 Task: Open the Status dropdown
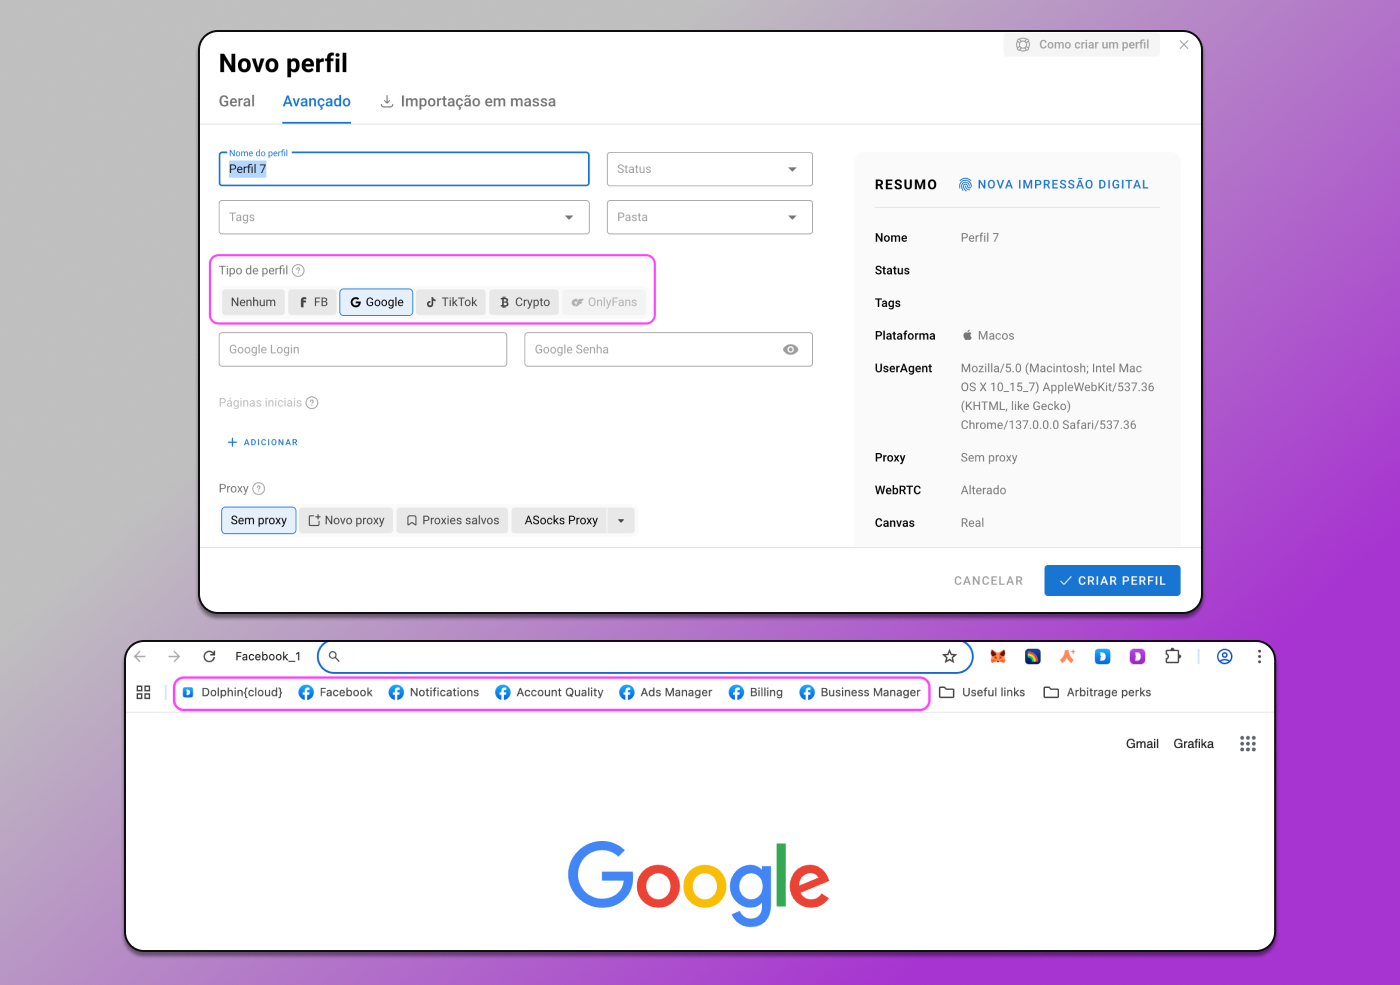point(709,169)
